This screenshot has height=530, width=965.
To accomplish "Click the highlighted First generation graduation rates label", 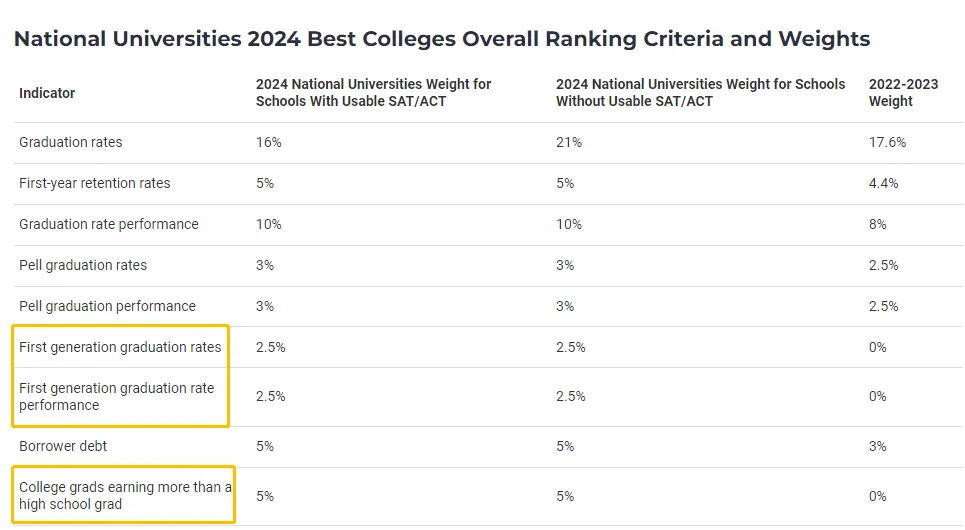I will (x=120, y=347).
